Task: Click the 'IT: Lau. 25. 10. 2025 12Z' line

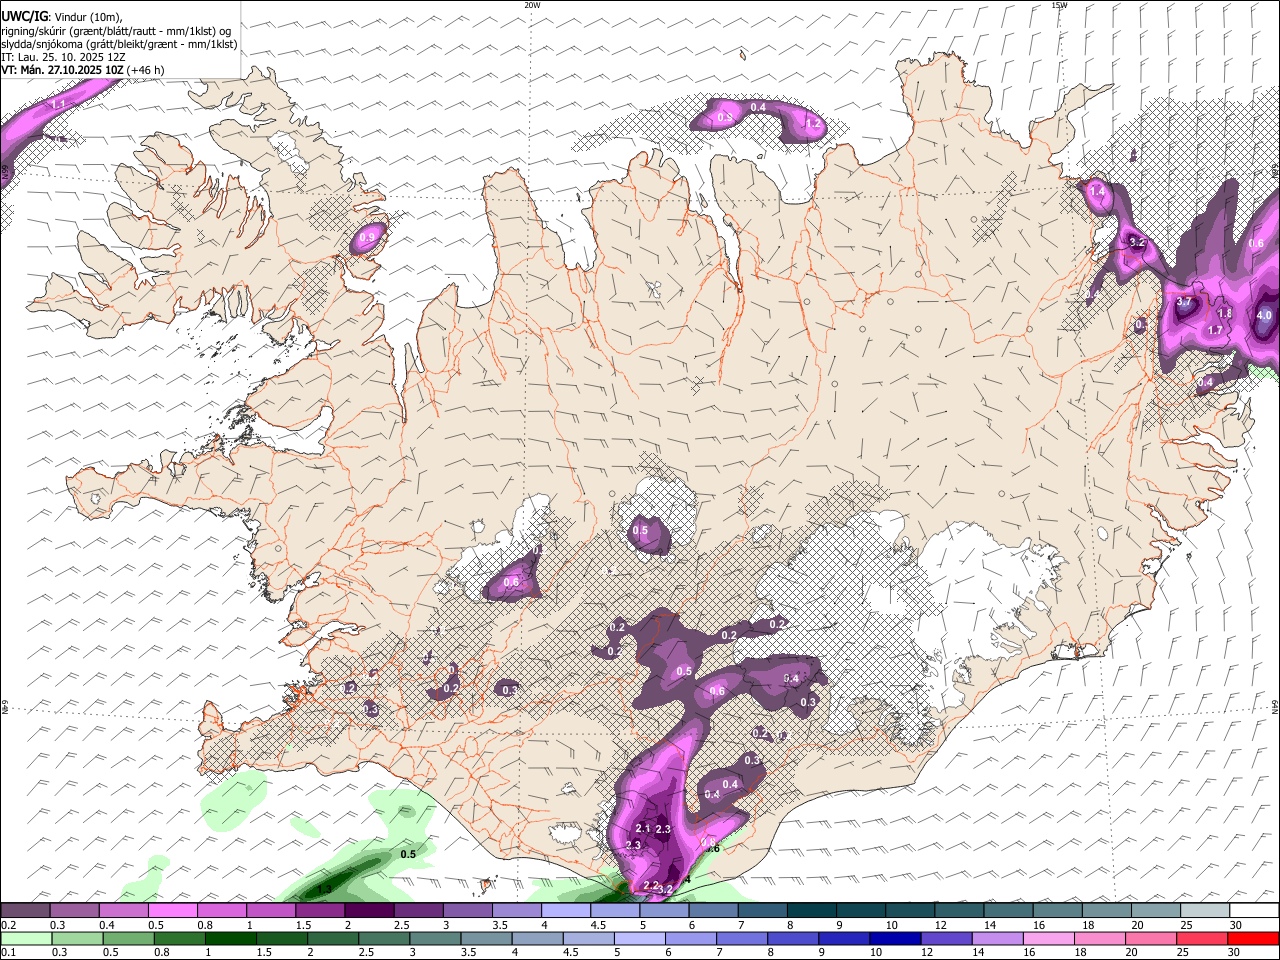Action: coord(62,57)
